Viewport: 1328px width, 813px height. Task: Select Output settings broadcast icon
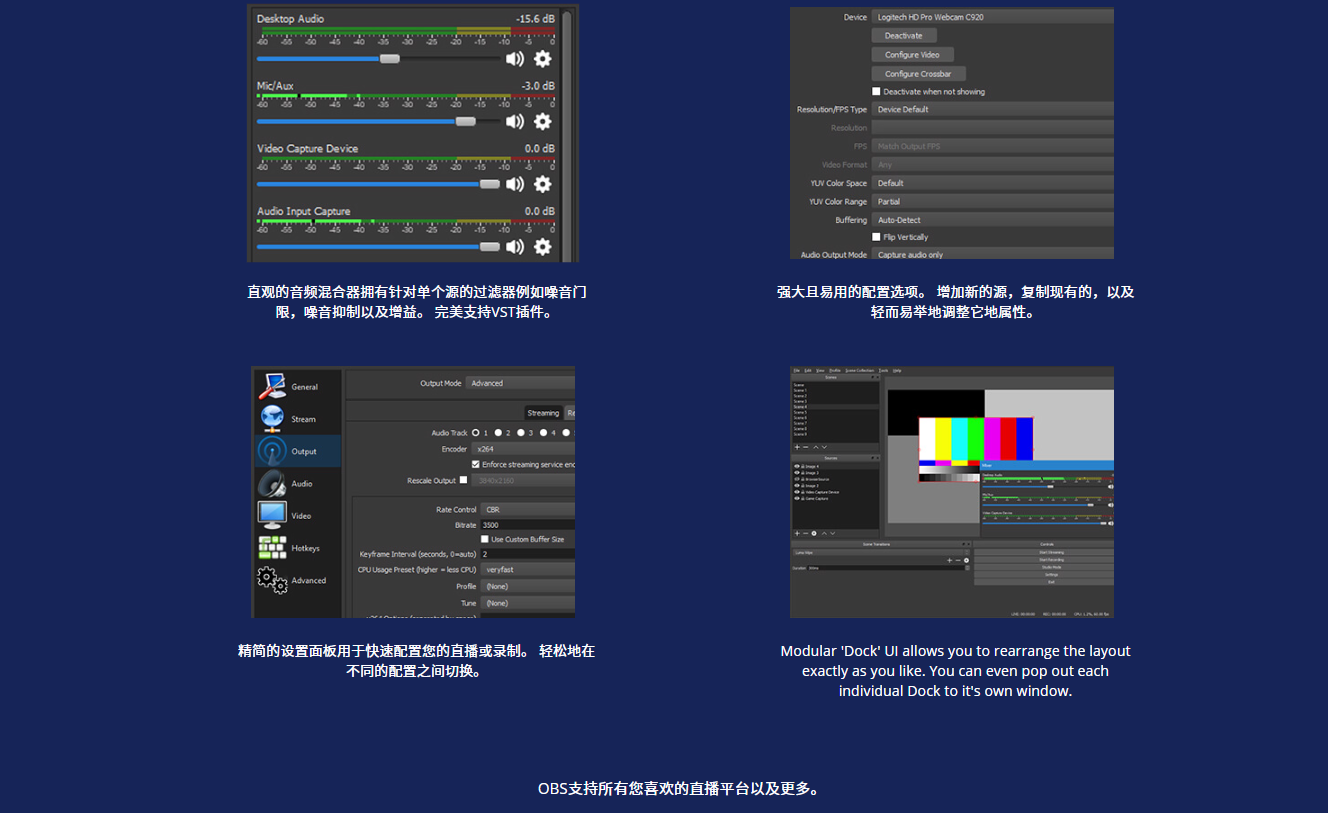click(273, 451)
